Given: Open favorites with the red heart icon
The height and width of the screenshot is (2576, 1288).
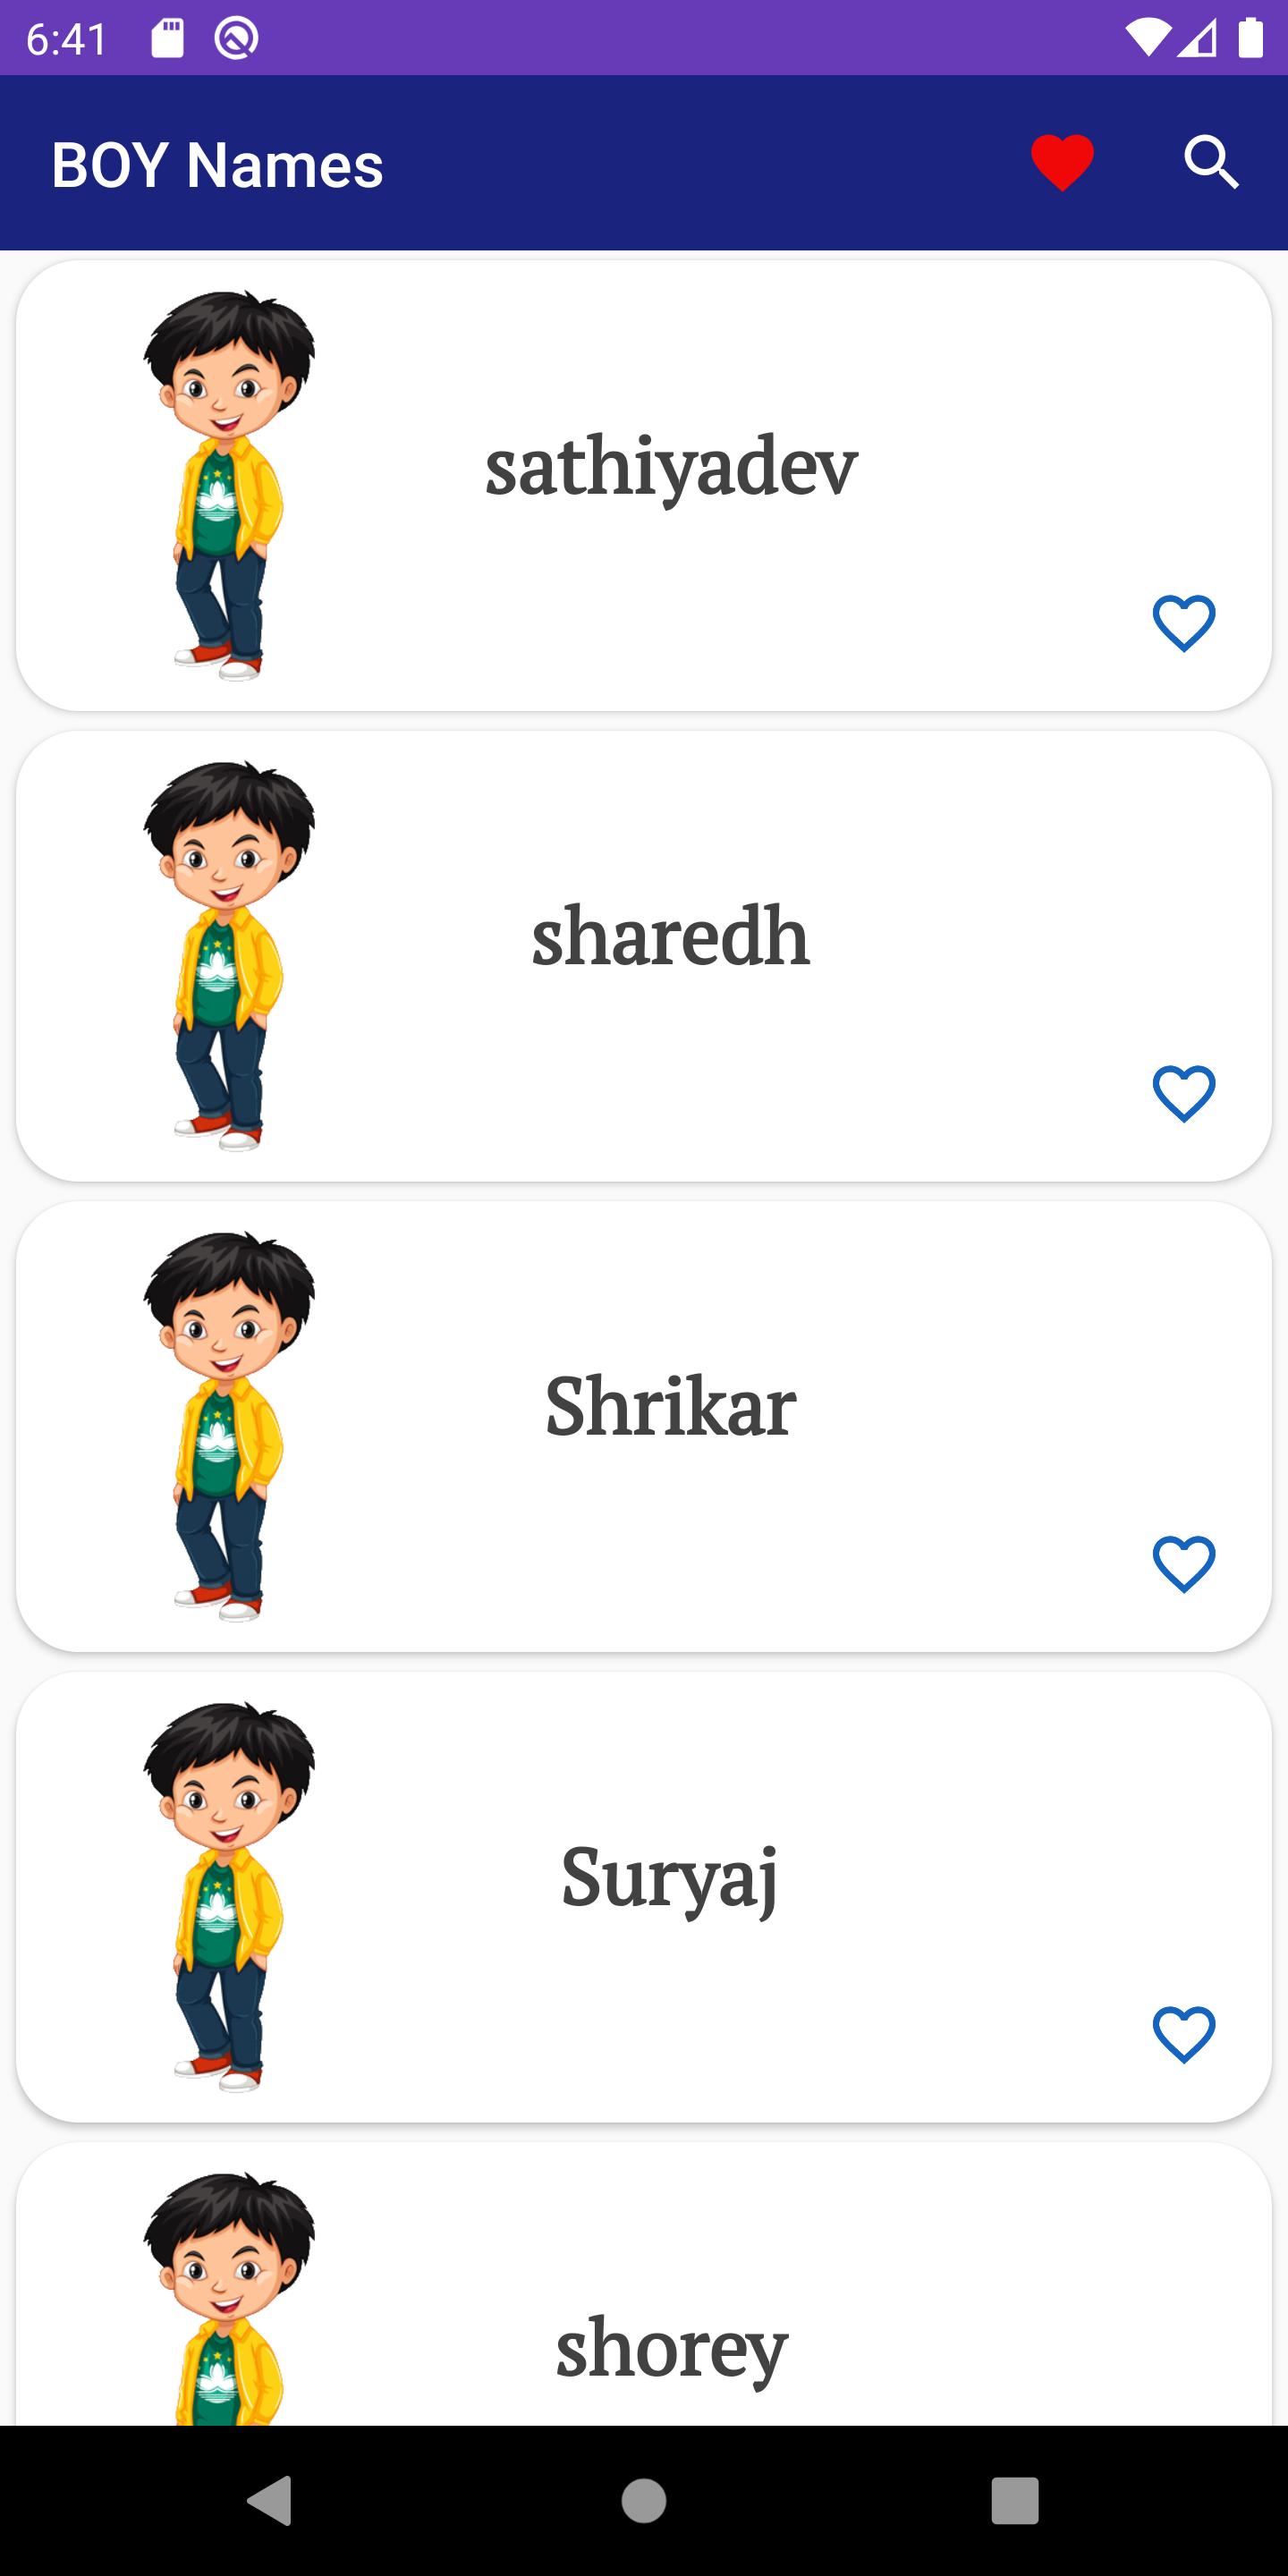Looking at the screenshot, I should (x=1062, y=163).
